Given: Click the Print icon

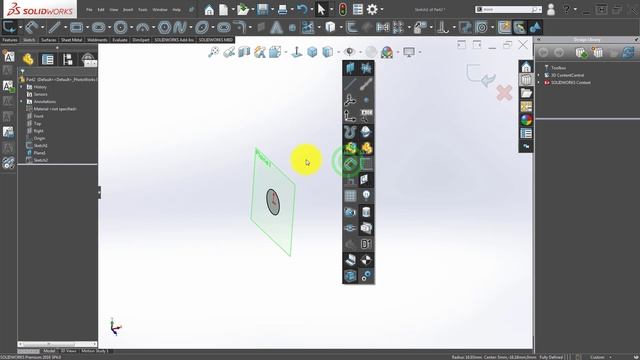Looking at the screenshot, I should 282,9.
